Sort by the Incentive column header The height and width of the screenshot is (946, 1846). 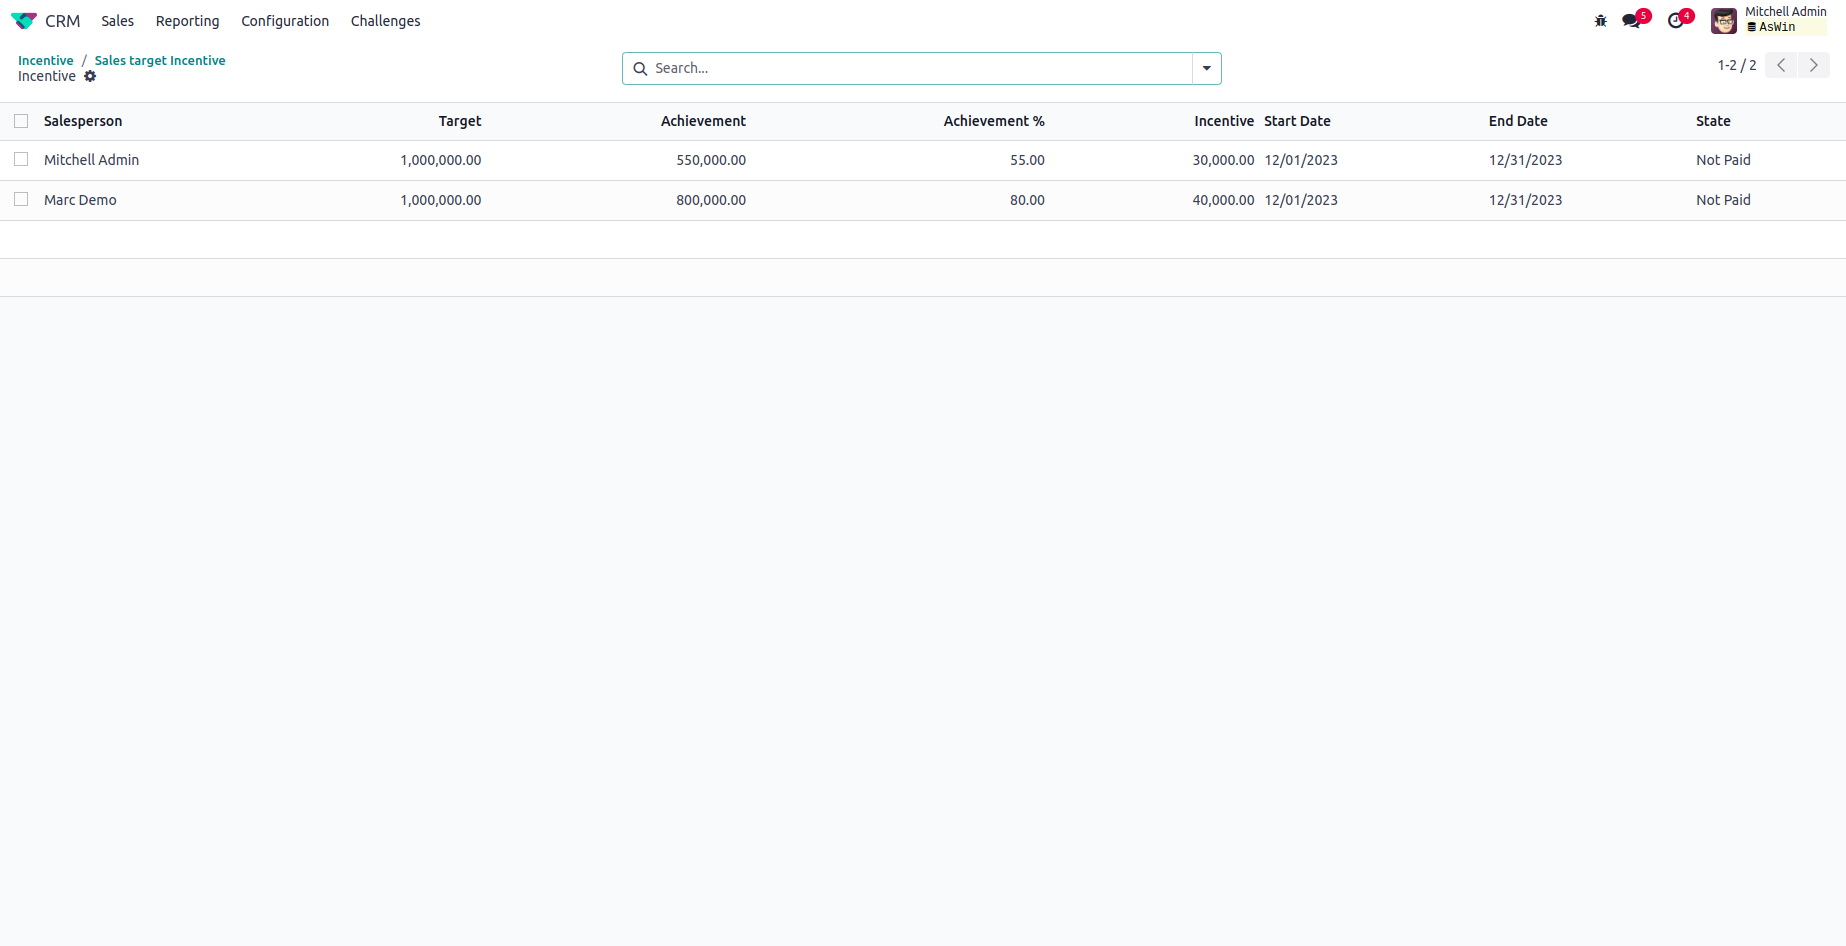(1224, 121)
